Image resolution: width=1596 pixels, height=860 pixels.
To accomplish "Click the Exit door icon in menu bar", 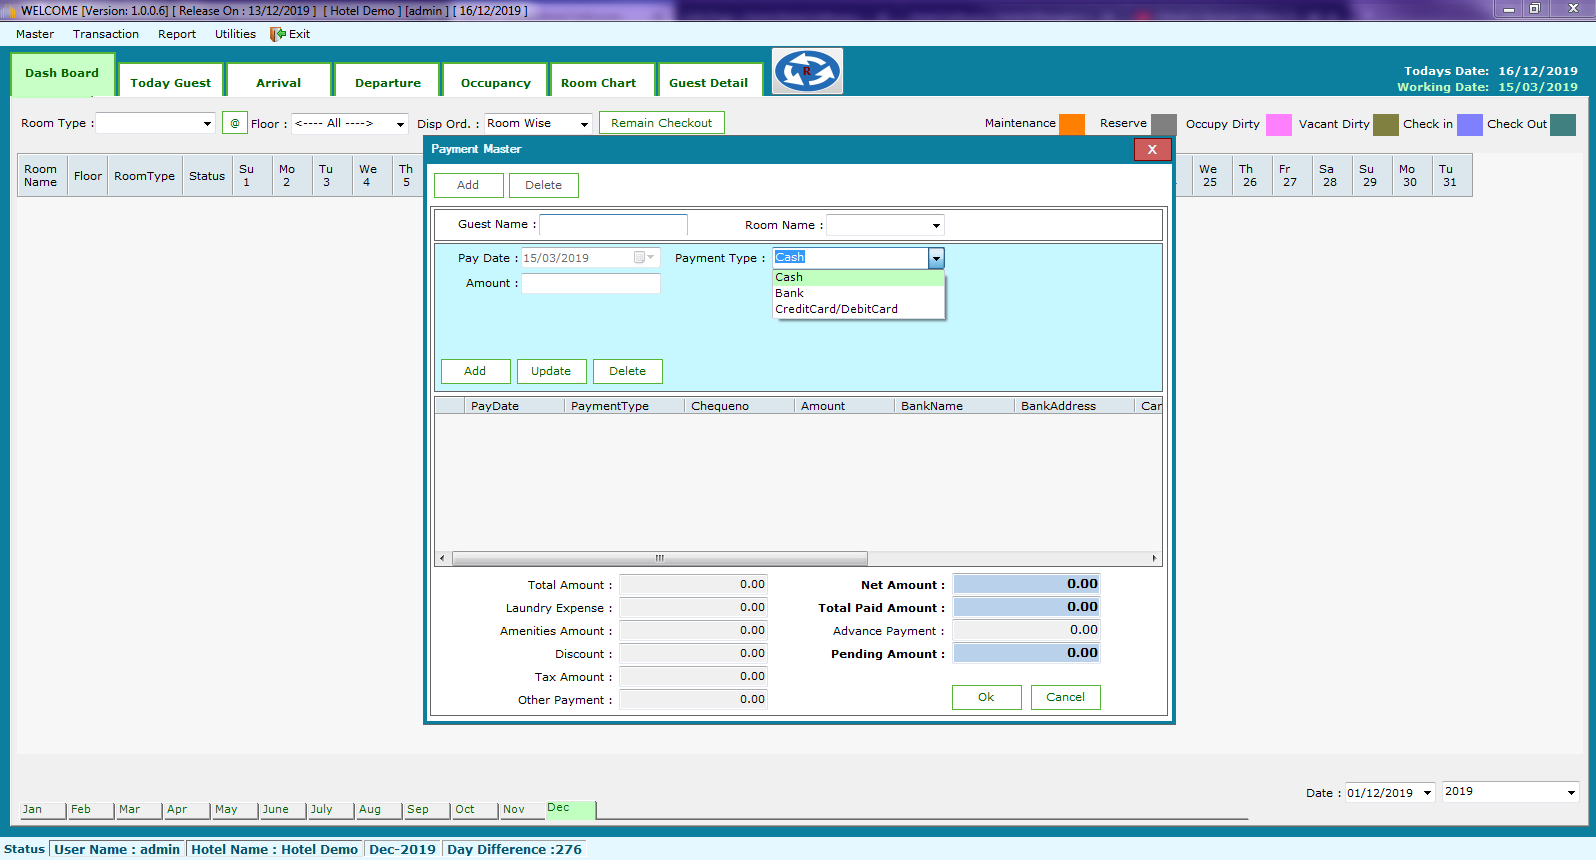I will click(x=278, y=34).
